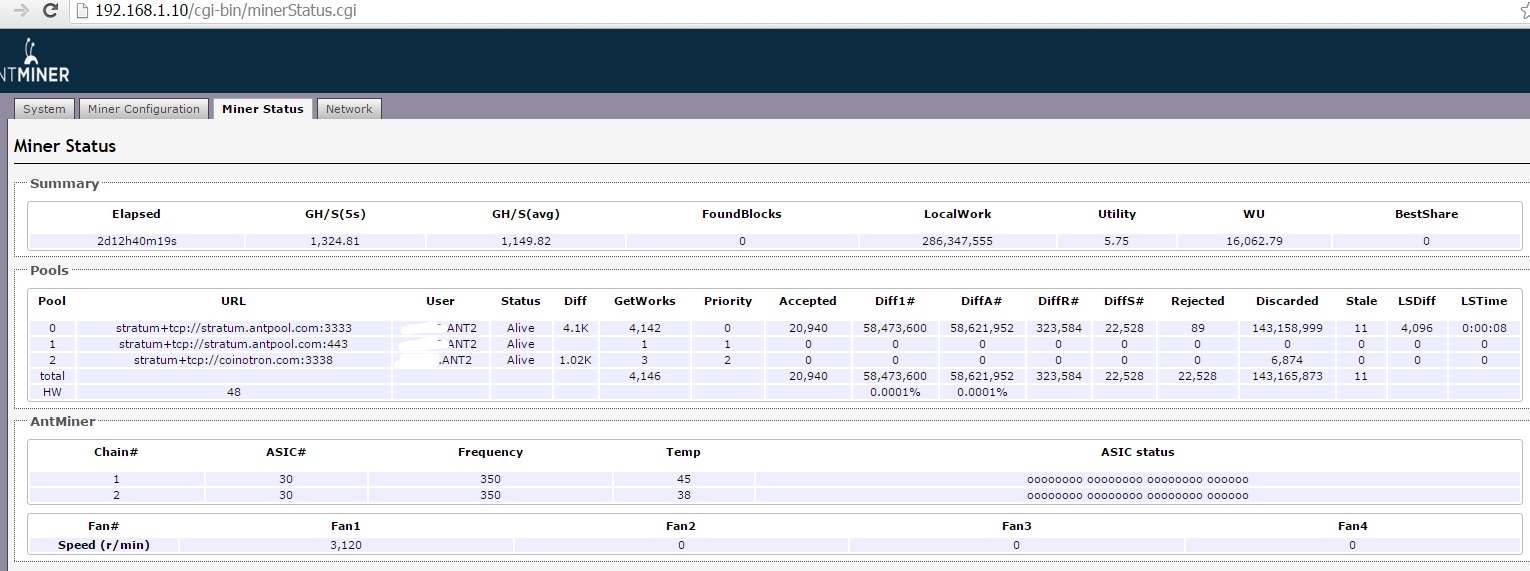This screenshot has width=1530, height=571.
Task: Click the Rejected column header in Pools
Action: coord(1197,301)
